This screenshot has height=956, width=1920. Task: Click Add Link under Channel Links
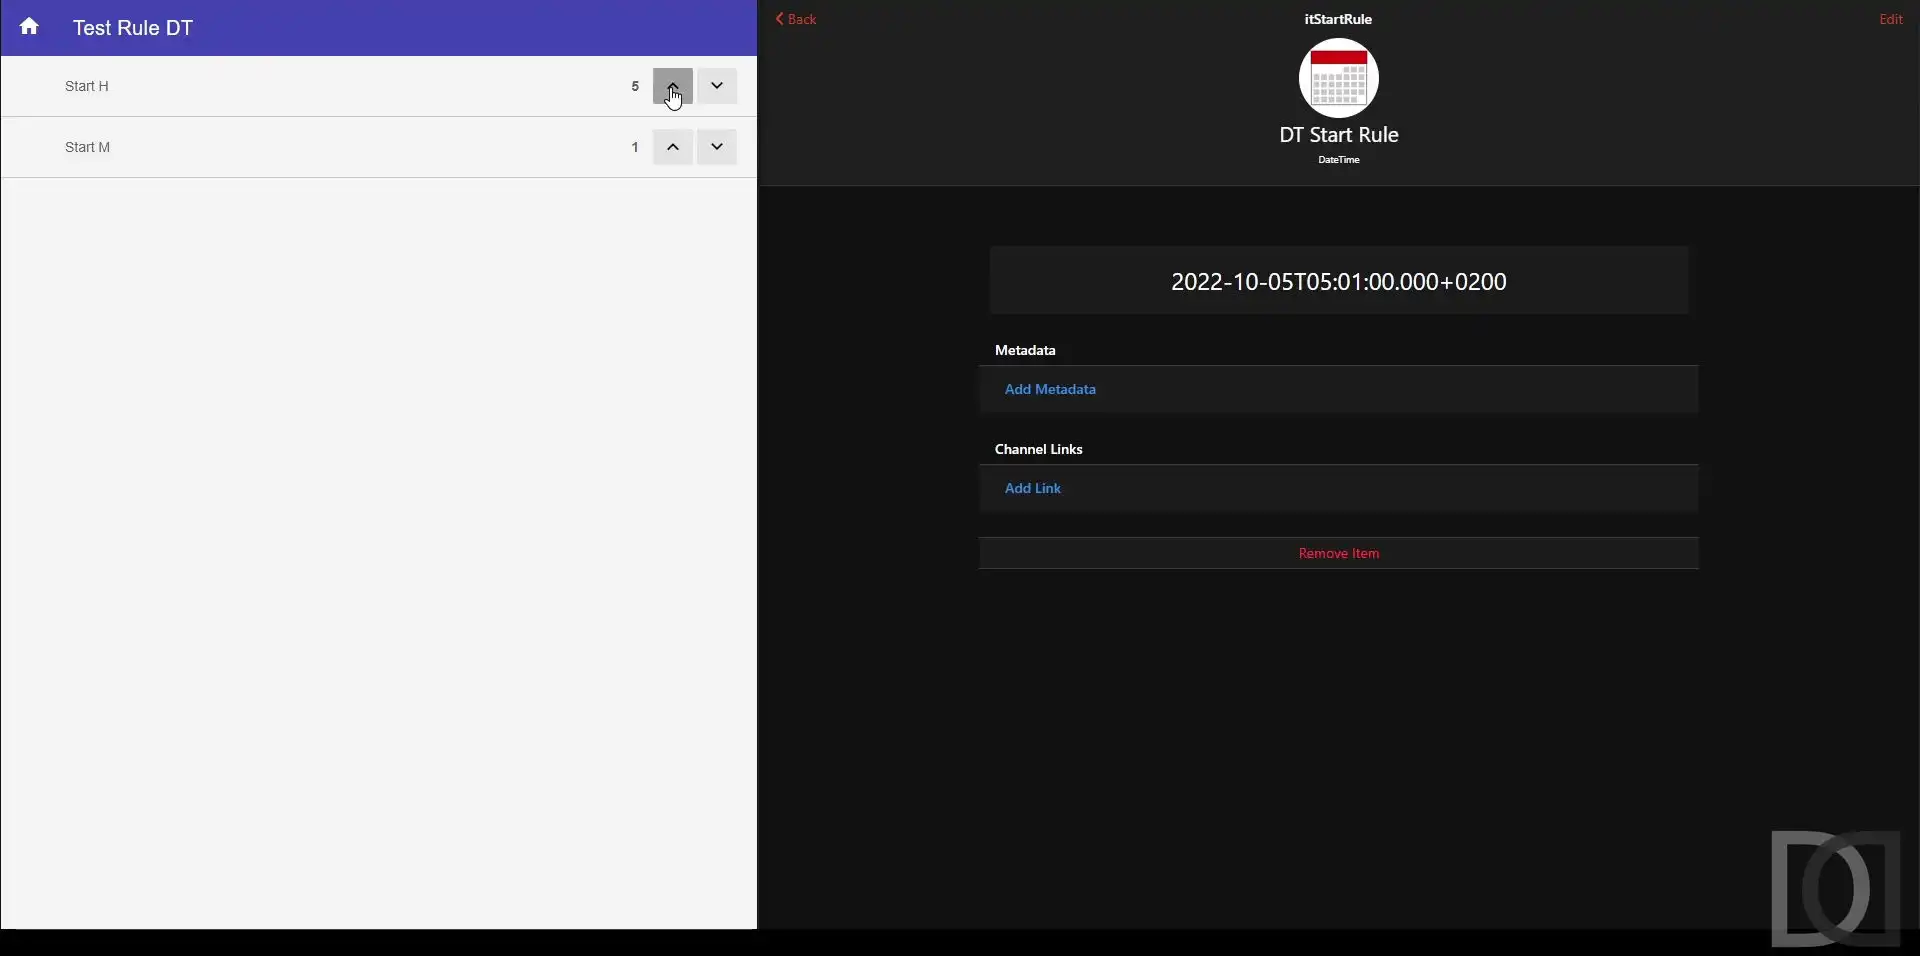point(1033,488)
